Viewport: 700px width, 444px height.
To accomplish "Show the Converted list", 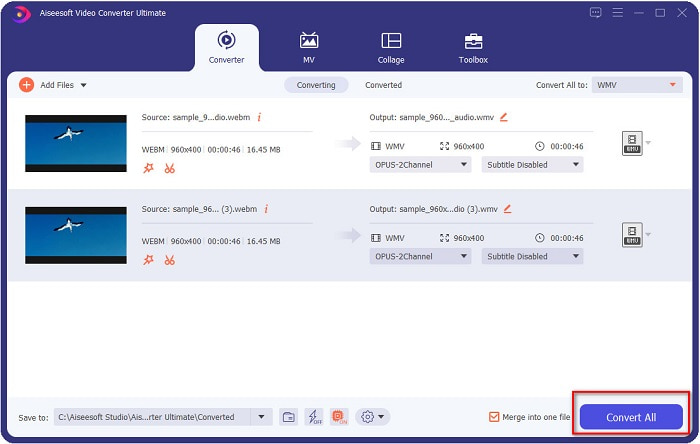I will 383,85.
